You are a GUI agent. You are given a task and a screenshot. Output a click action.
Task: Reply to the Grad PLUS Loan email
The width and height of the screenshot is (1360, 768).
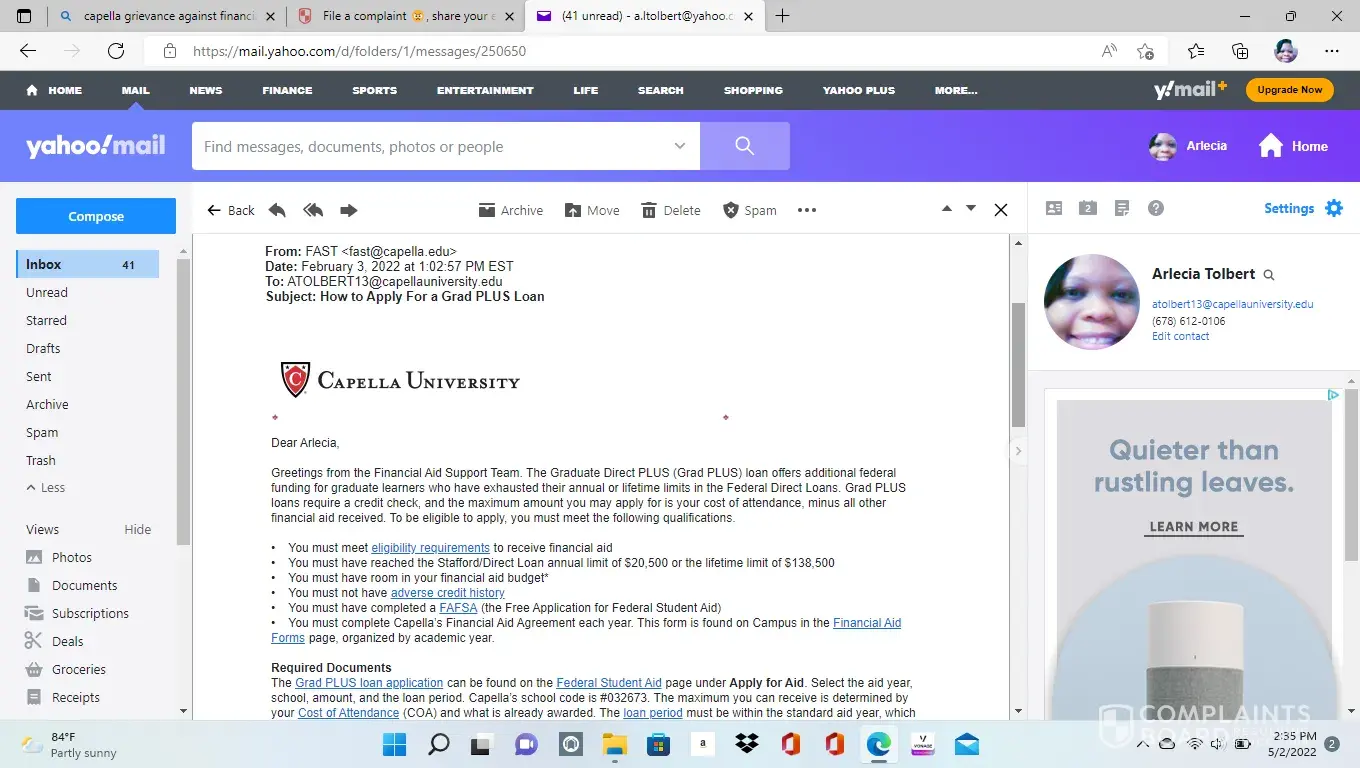click(x=277, y=210)
